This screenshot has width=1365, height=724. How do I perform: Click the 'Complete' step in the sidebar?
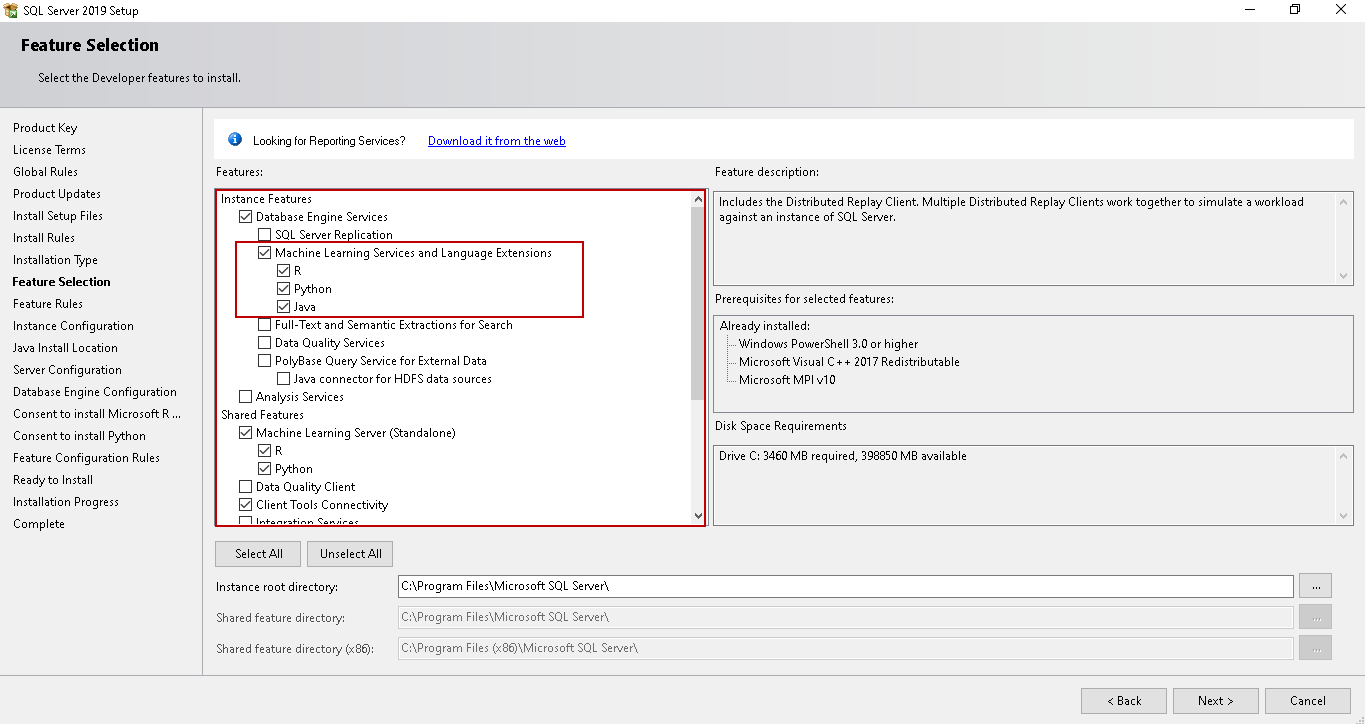[x=39, y=524]
